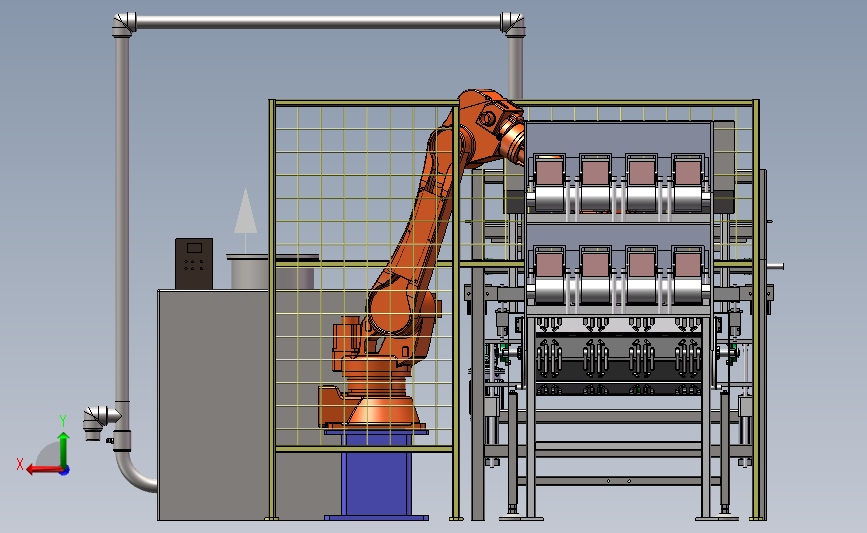The height and width of the screenshot is (533, 867).
Task: Select the cylindrical tank beside the control box
Action: 249,272
